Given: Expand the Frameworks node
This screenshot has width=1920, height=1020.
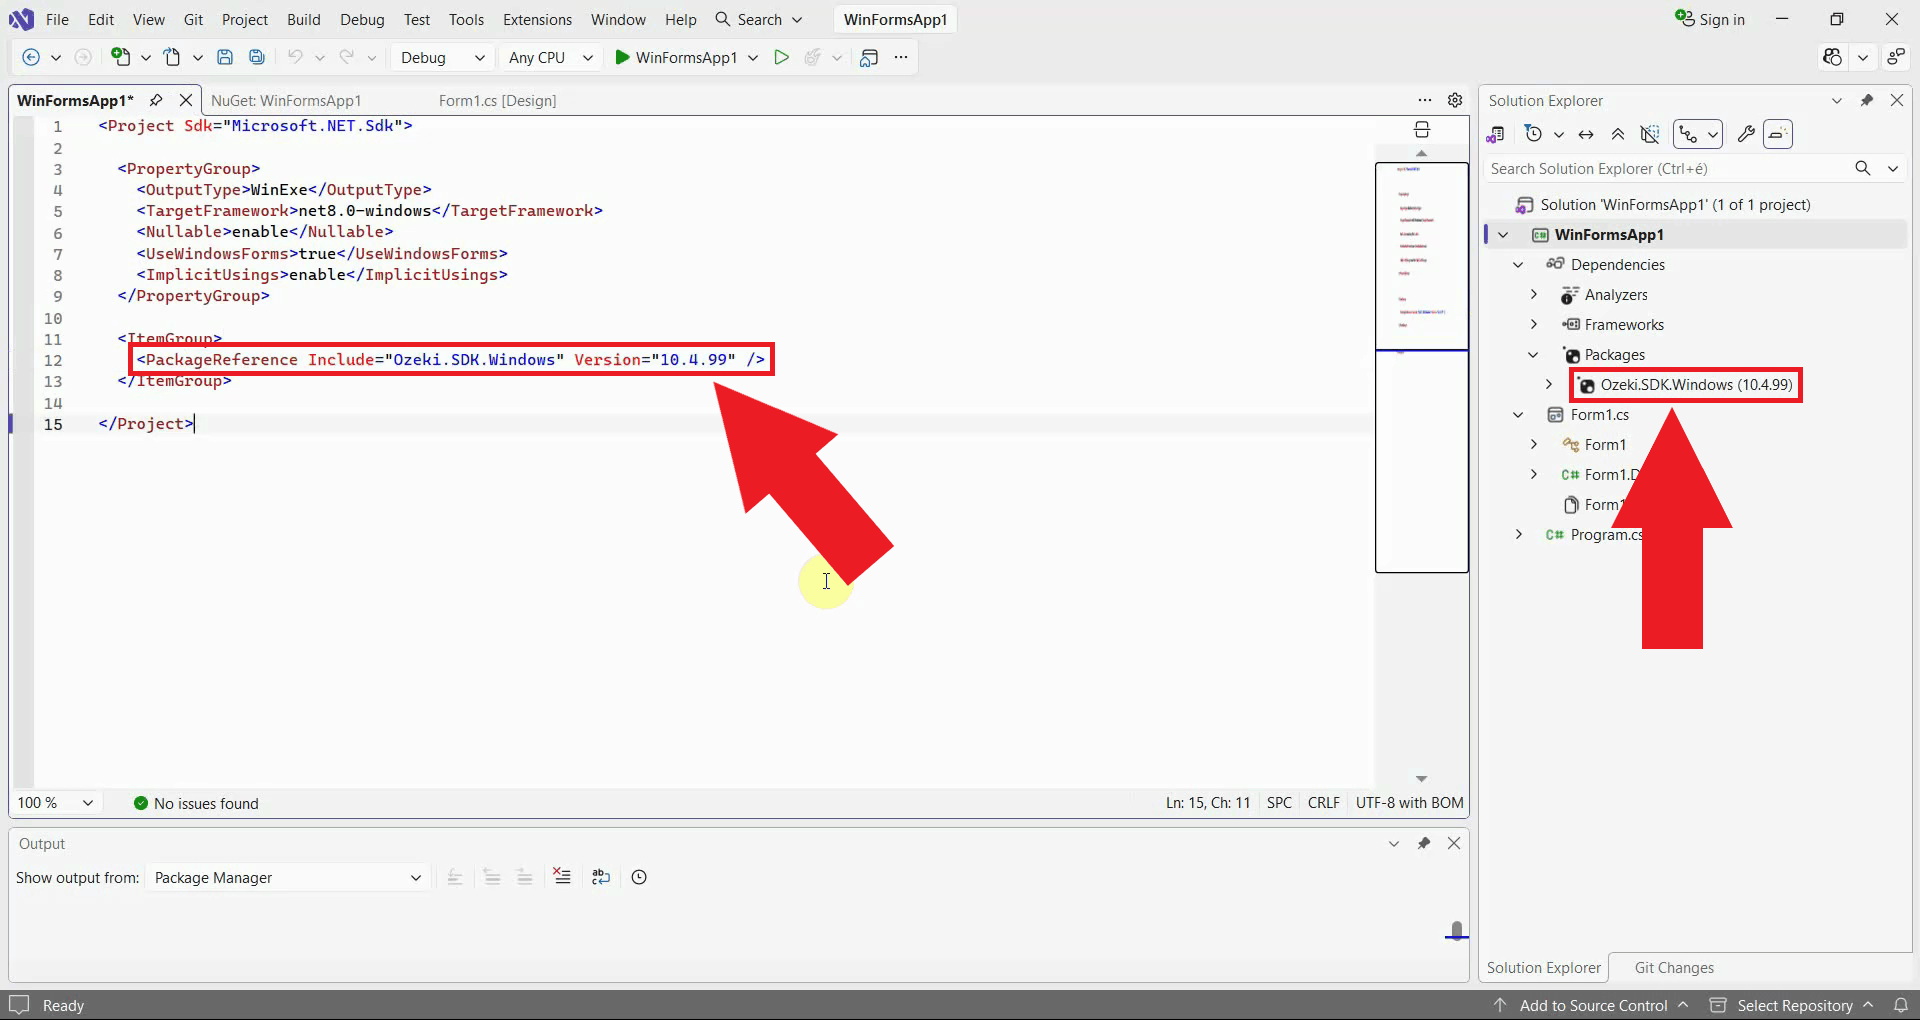Looking at the screenshot, I should coord(1533,324).
